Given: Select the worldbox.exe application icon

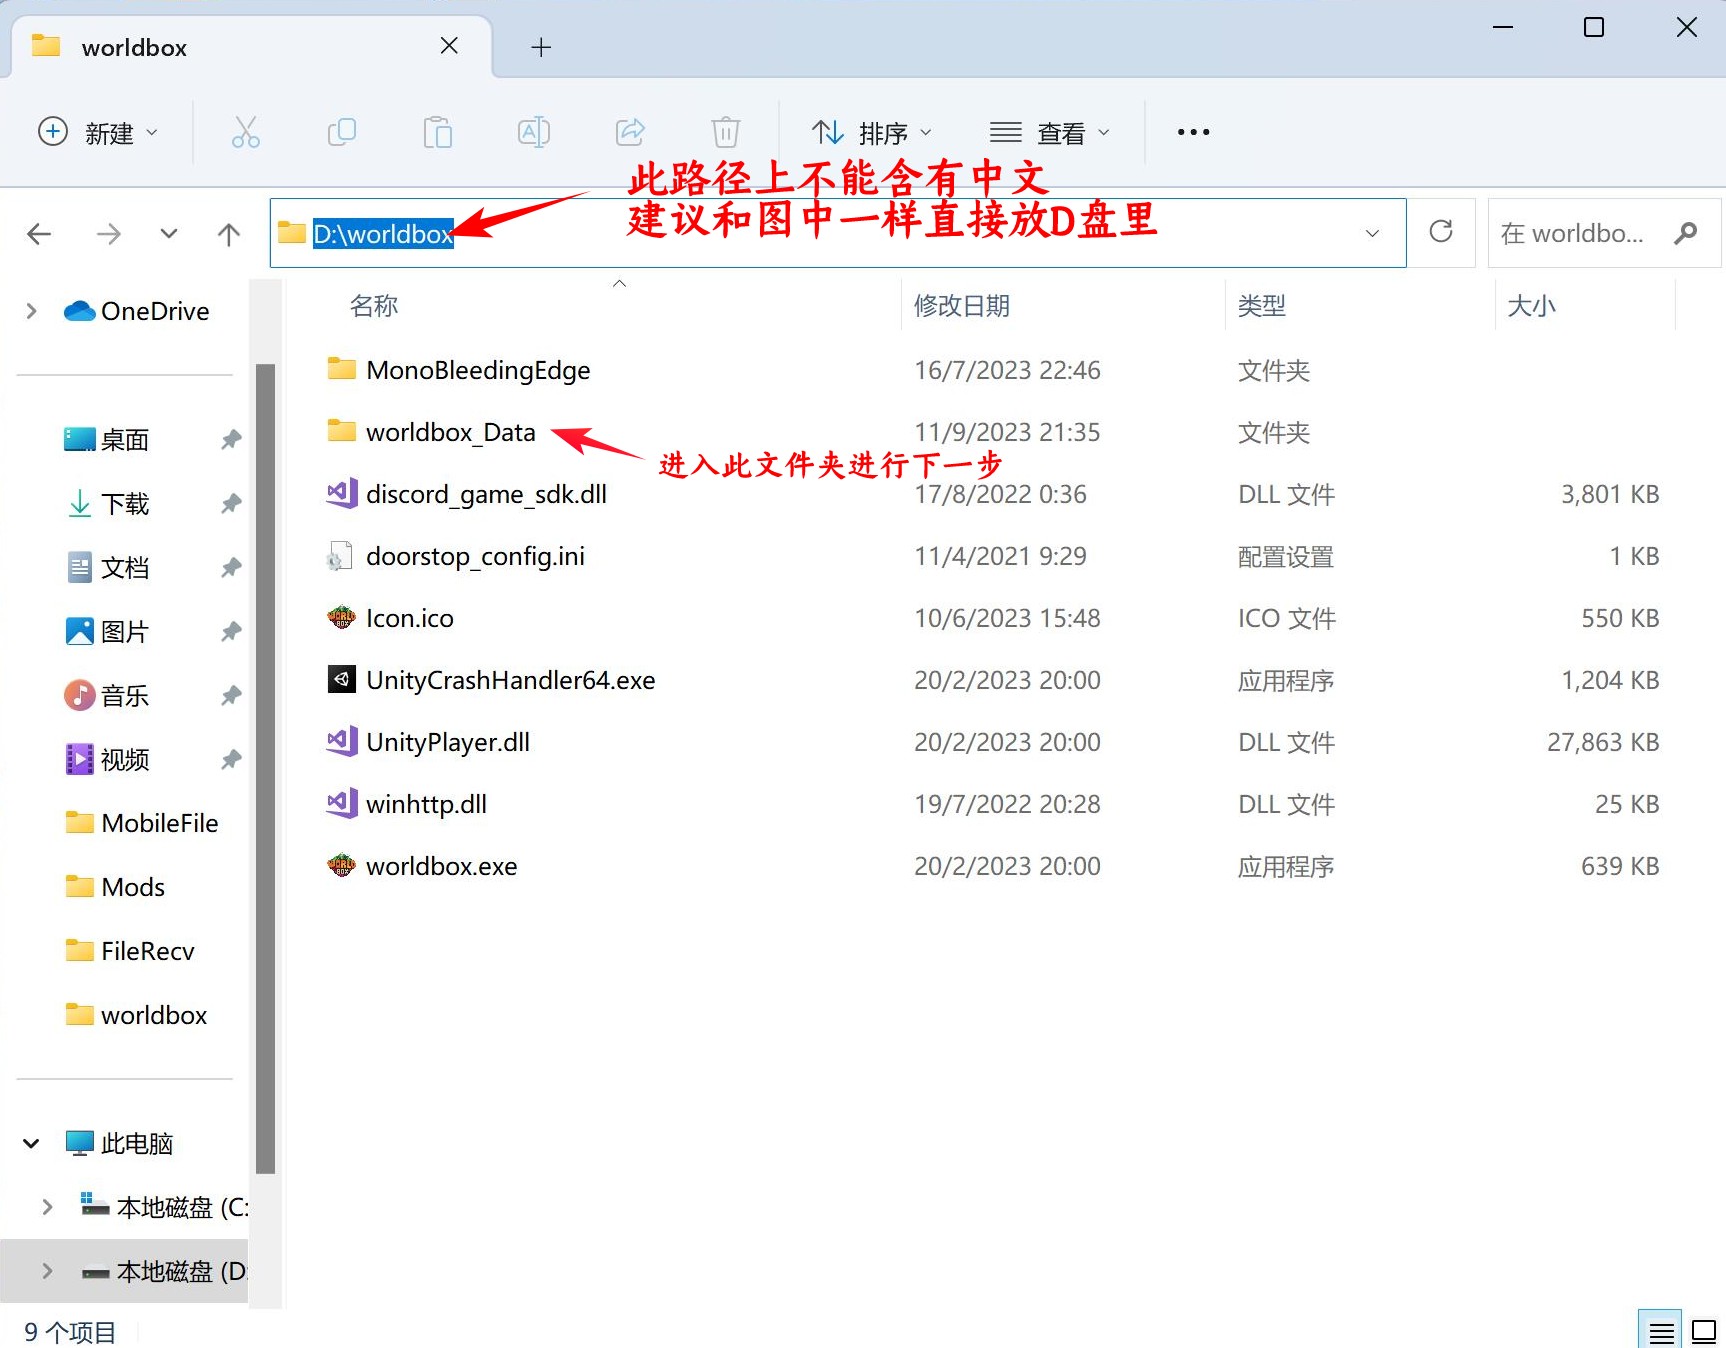Looking at the screenshot, I should point(342,866).
